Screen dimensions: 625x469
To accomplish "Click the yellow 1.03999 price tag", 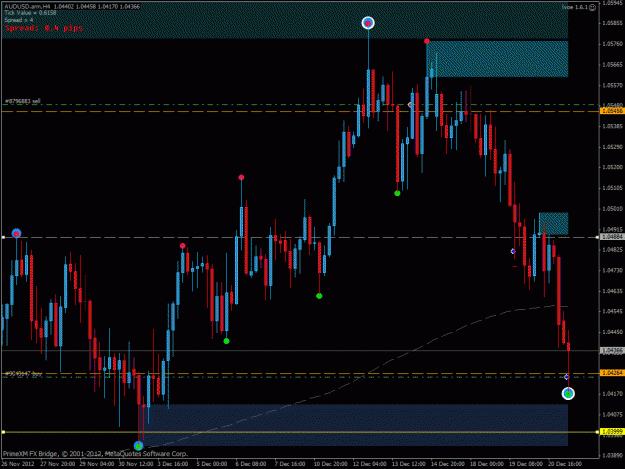I will pyautogui.click(x=611, y=432).
